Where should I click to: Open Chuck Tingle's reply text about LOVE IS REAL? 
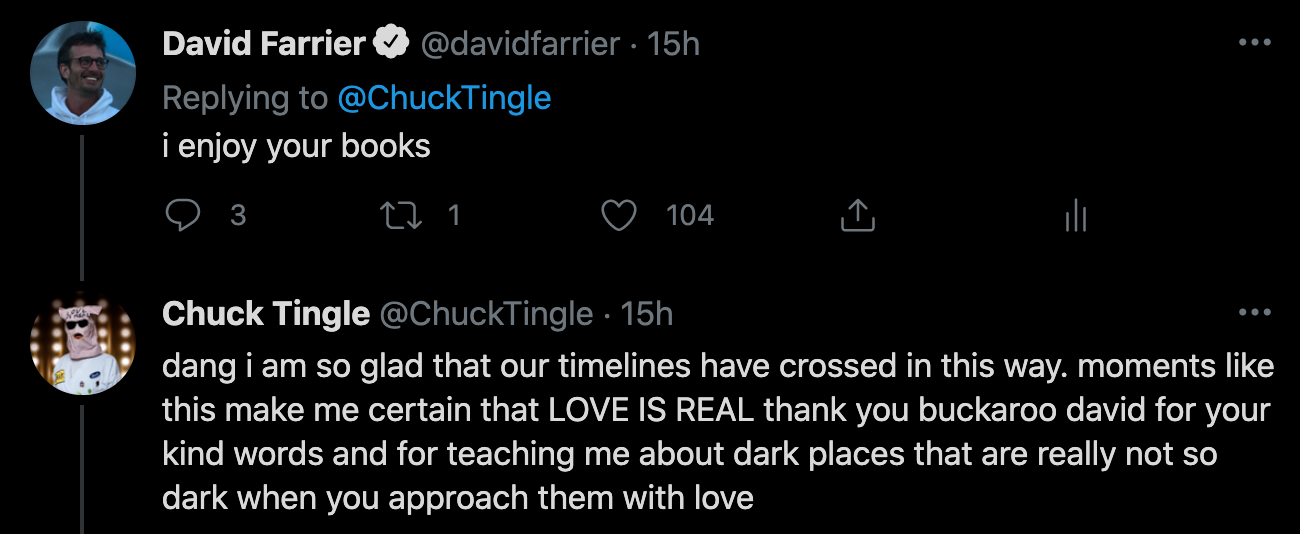point(700,431)
